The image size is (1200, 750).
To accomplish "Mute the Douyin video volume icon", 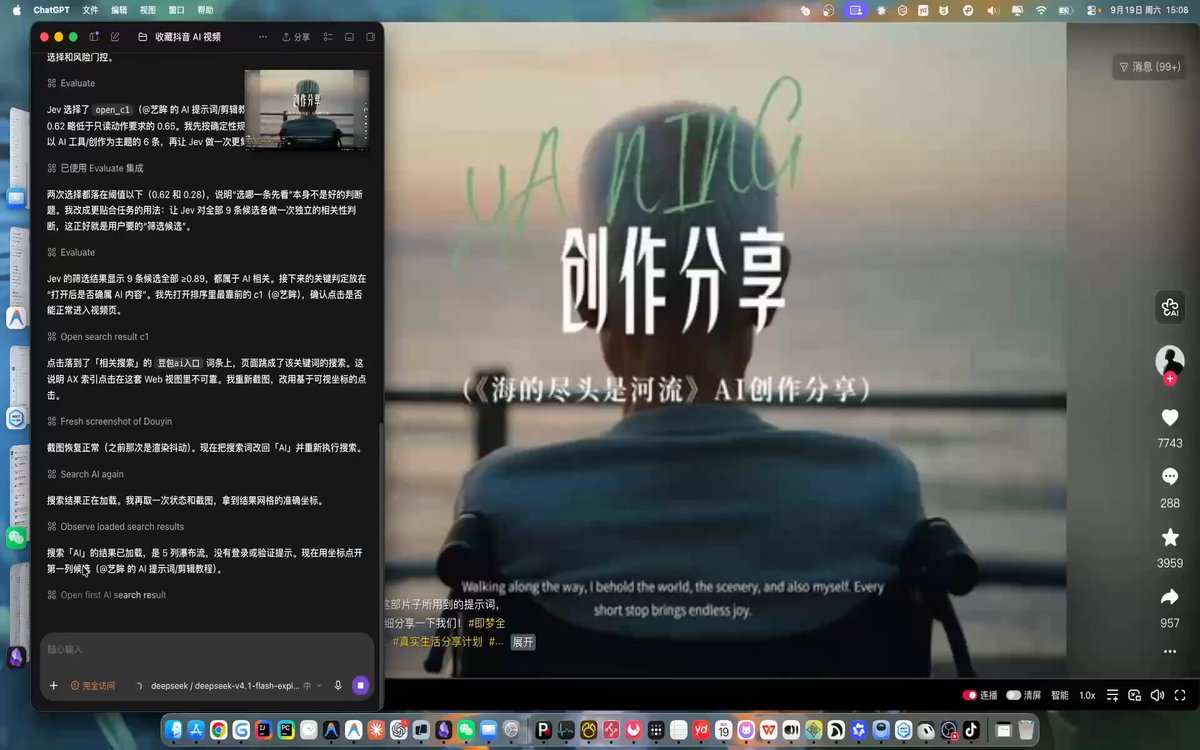I will [x=1158, y=695].
